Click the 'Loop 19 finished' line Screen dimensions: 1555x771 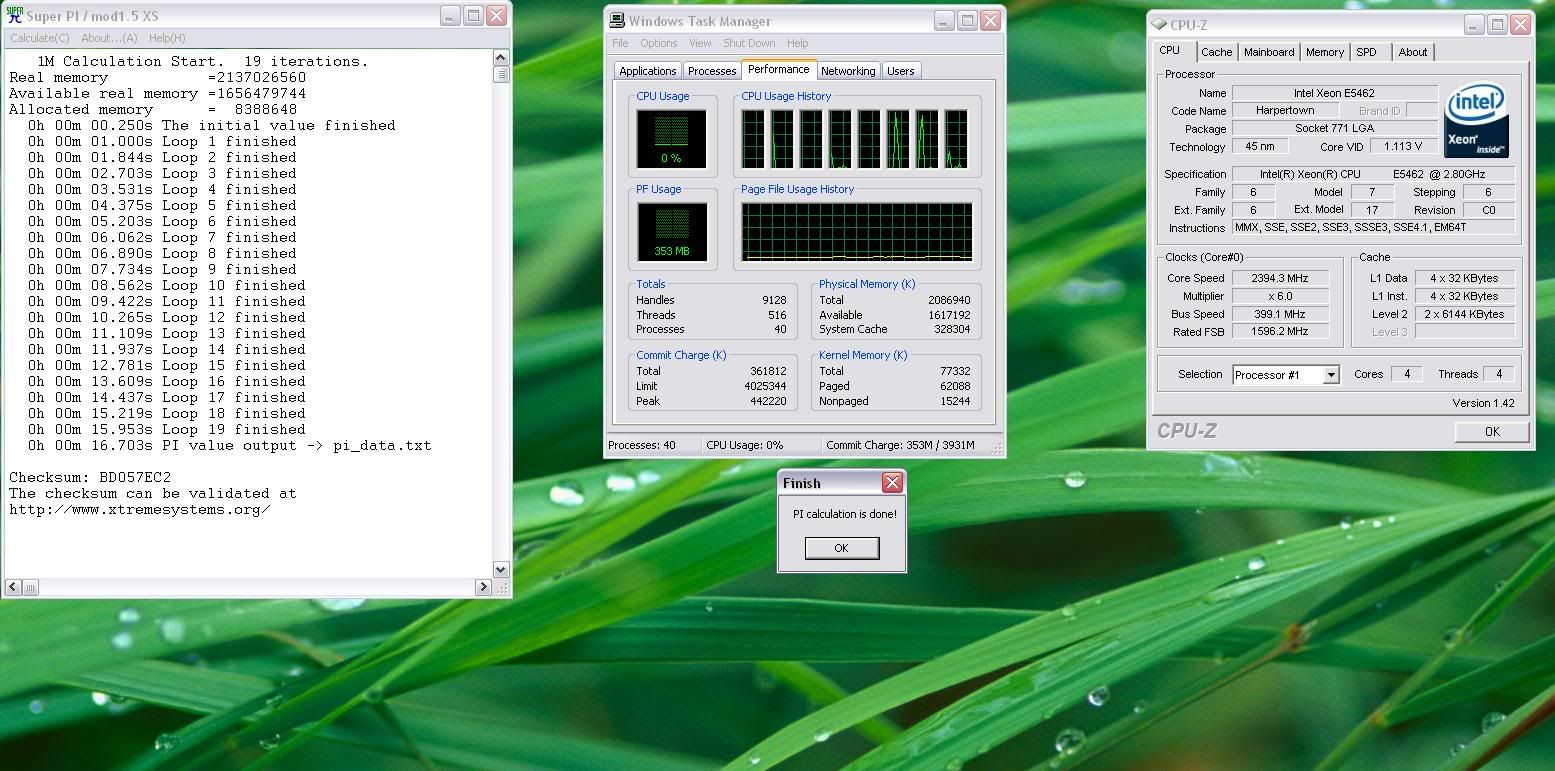point(167,429)
